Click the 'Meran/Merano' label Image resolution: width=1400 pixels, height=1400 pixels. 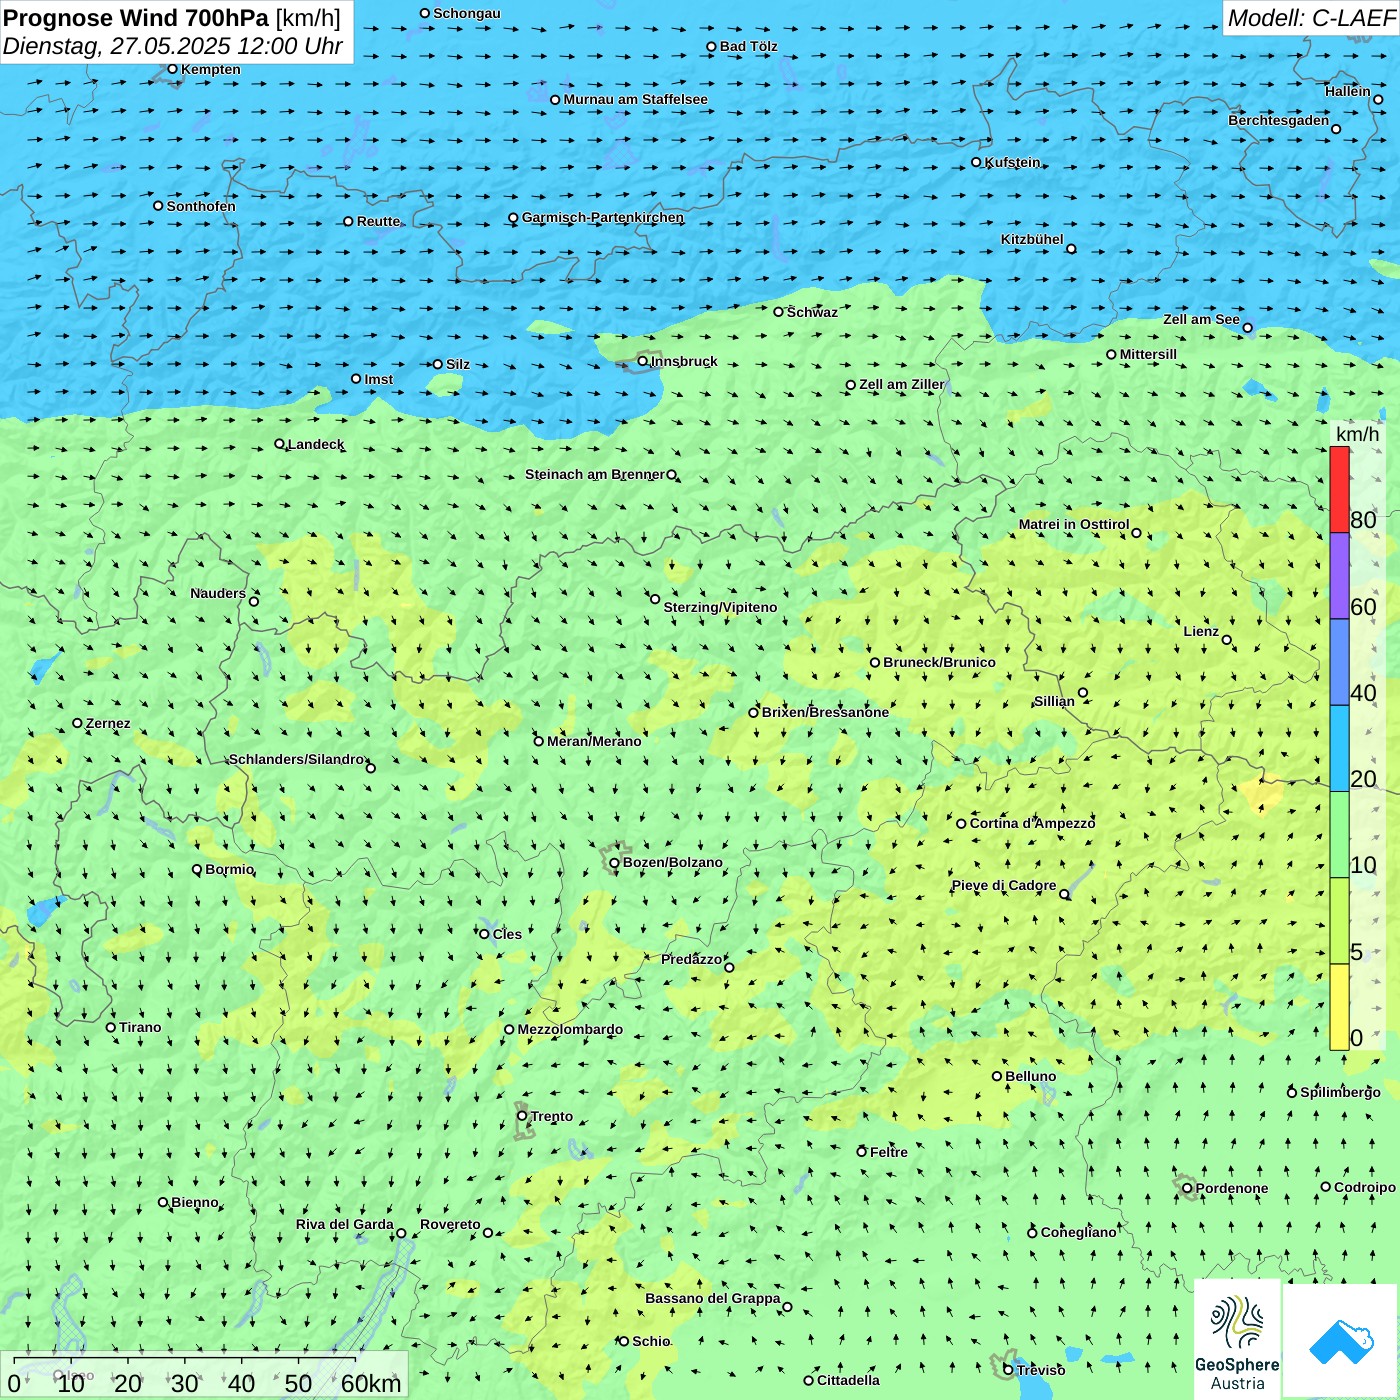click(x=594, y=741)
